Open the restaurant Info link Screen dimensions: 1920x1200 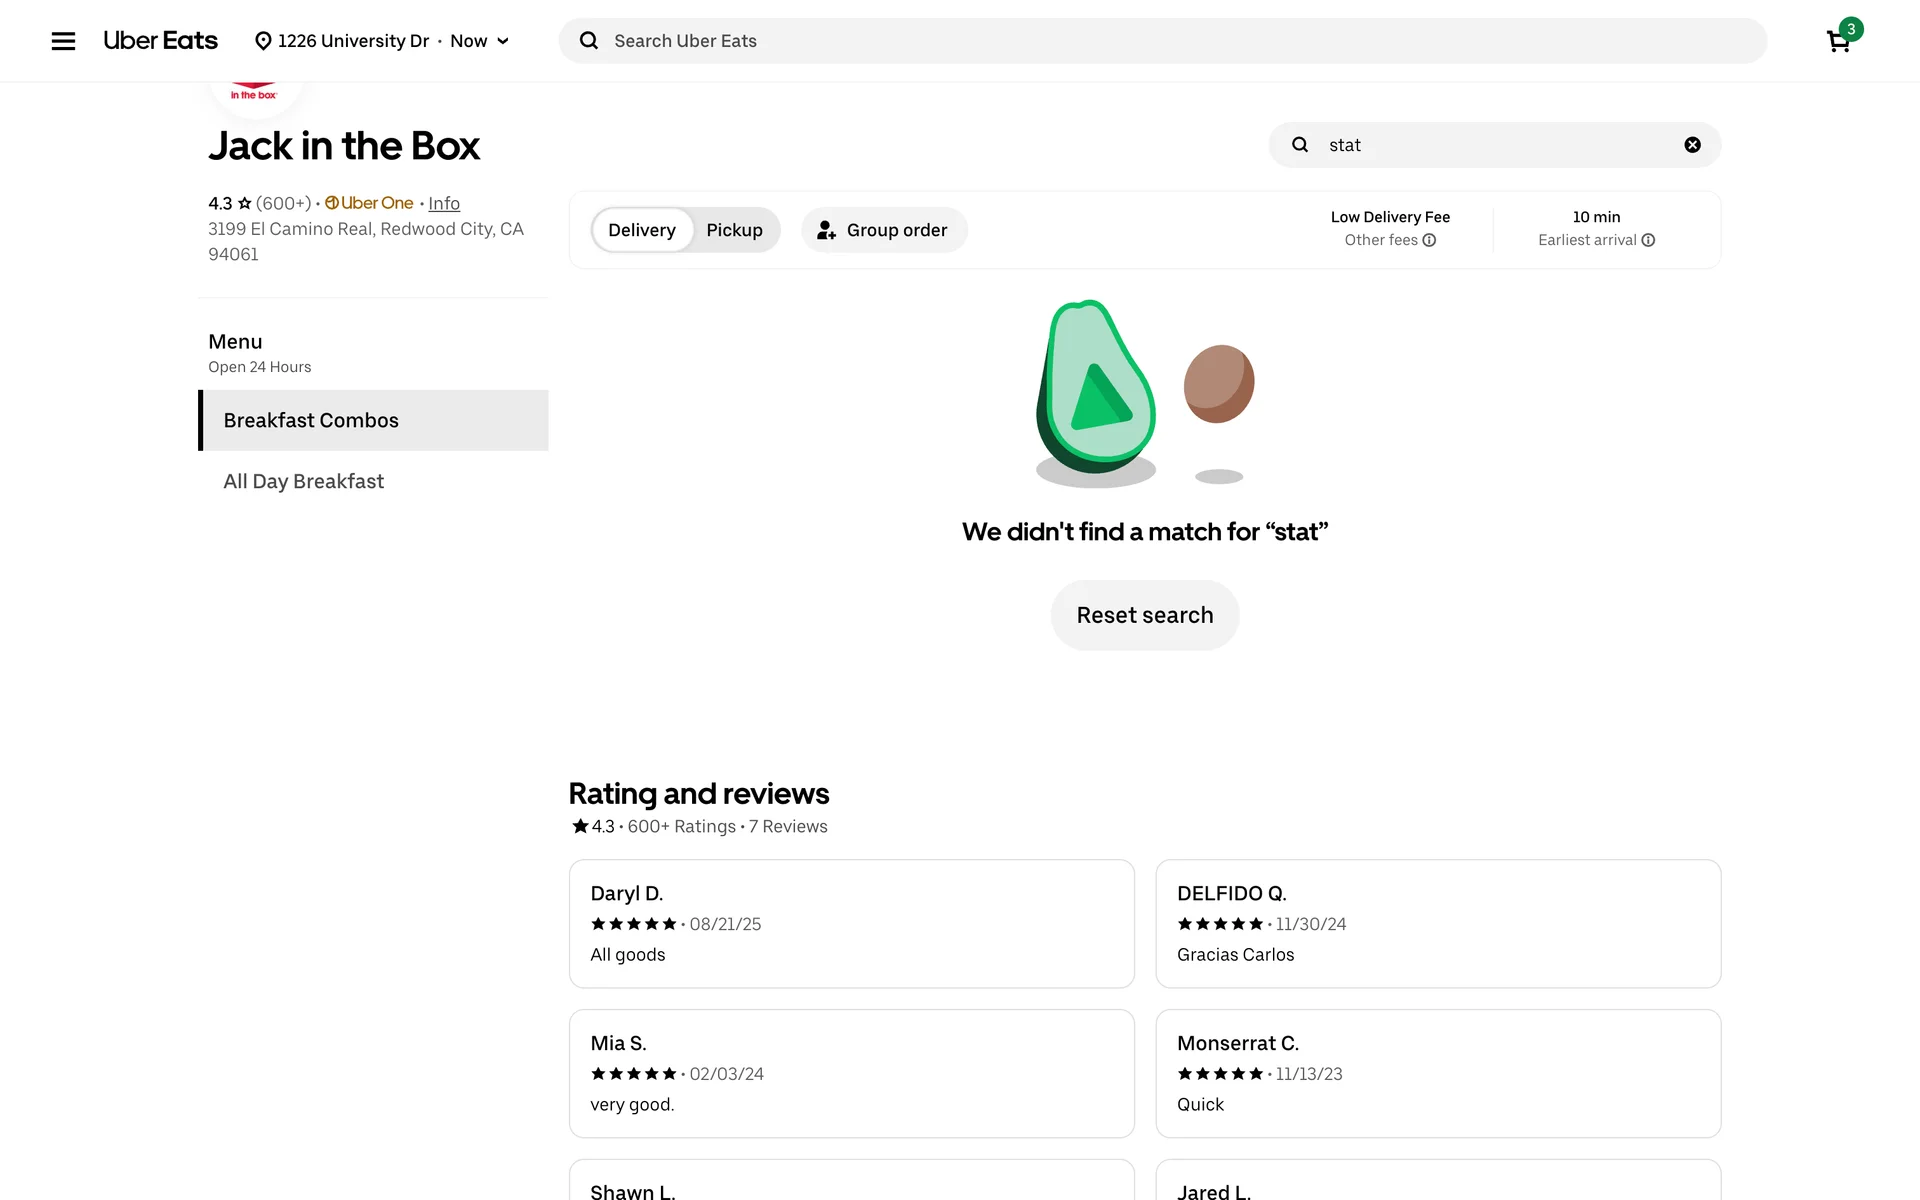coord(444,203)
